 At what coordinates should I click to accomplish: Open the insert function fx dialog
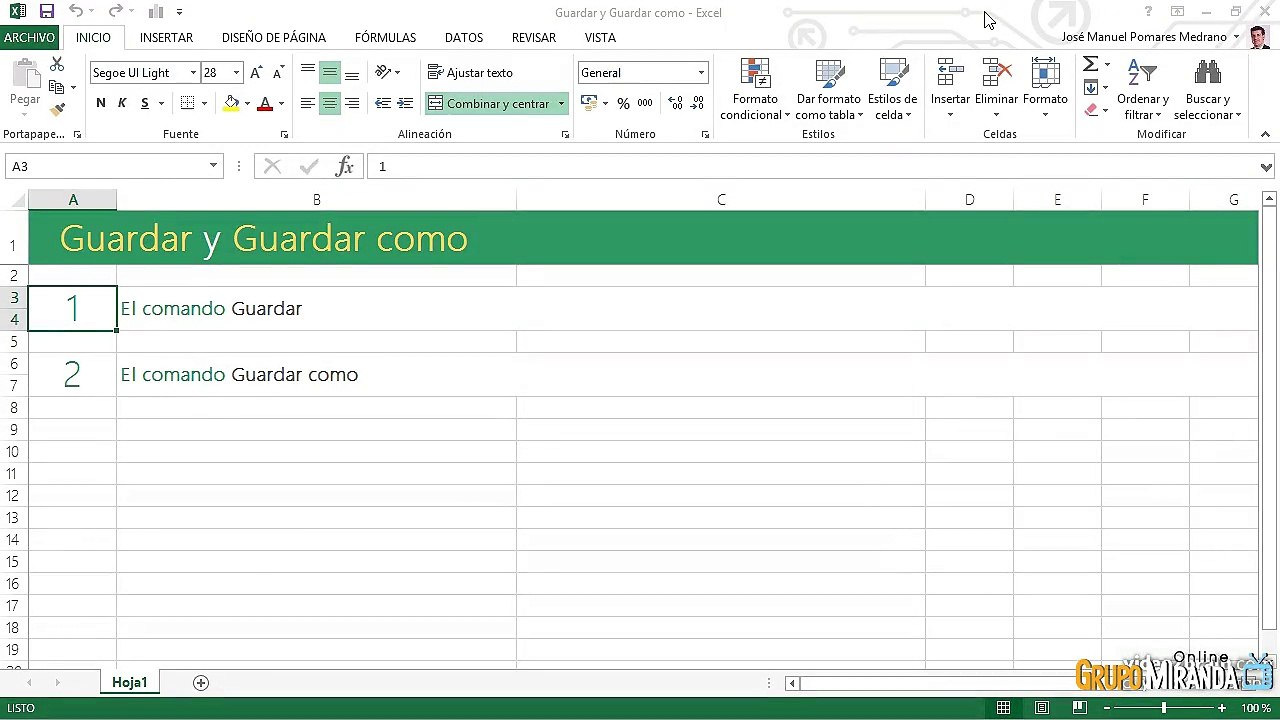coord(344,166)
